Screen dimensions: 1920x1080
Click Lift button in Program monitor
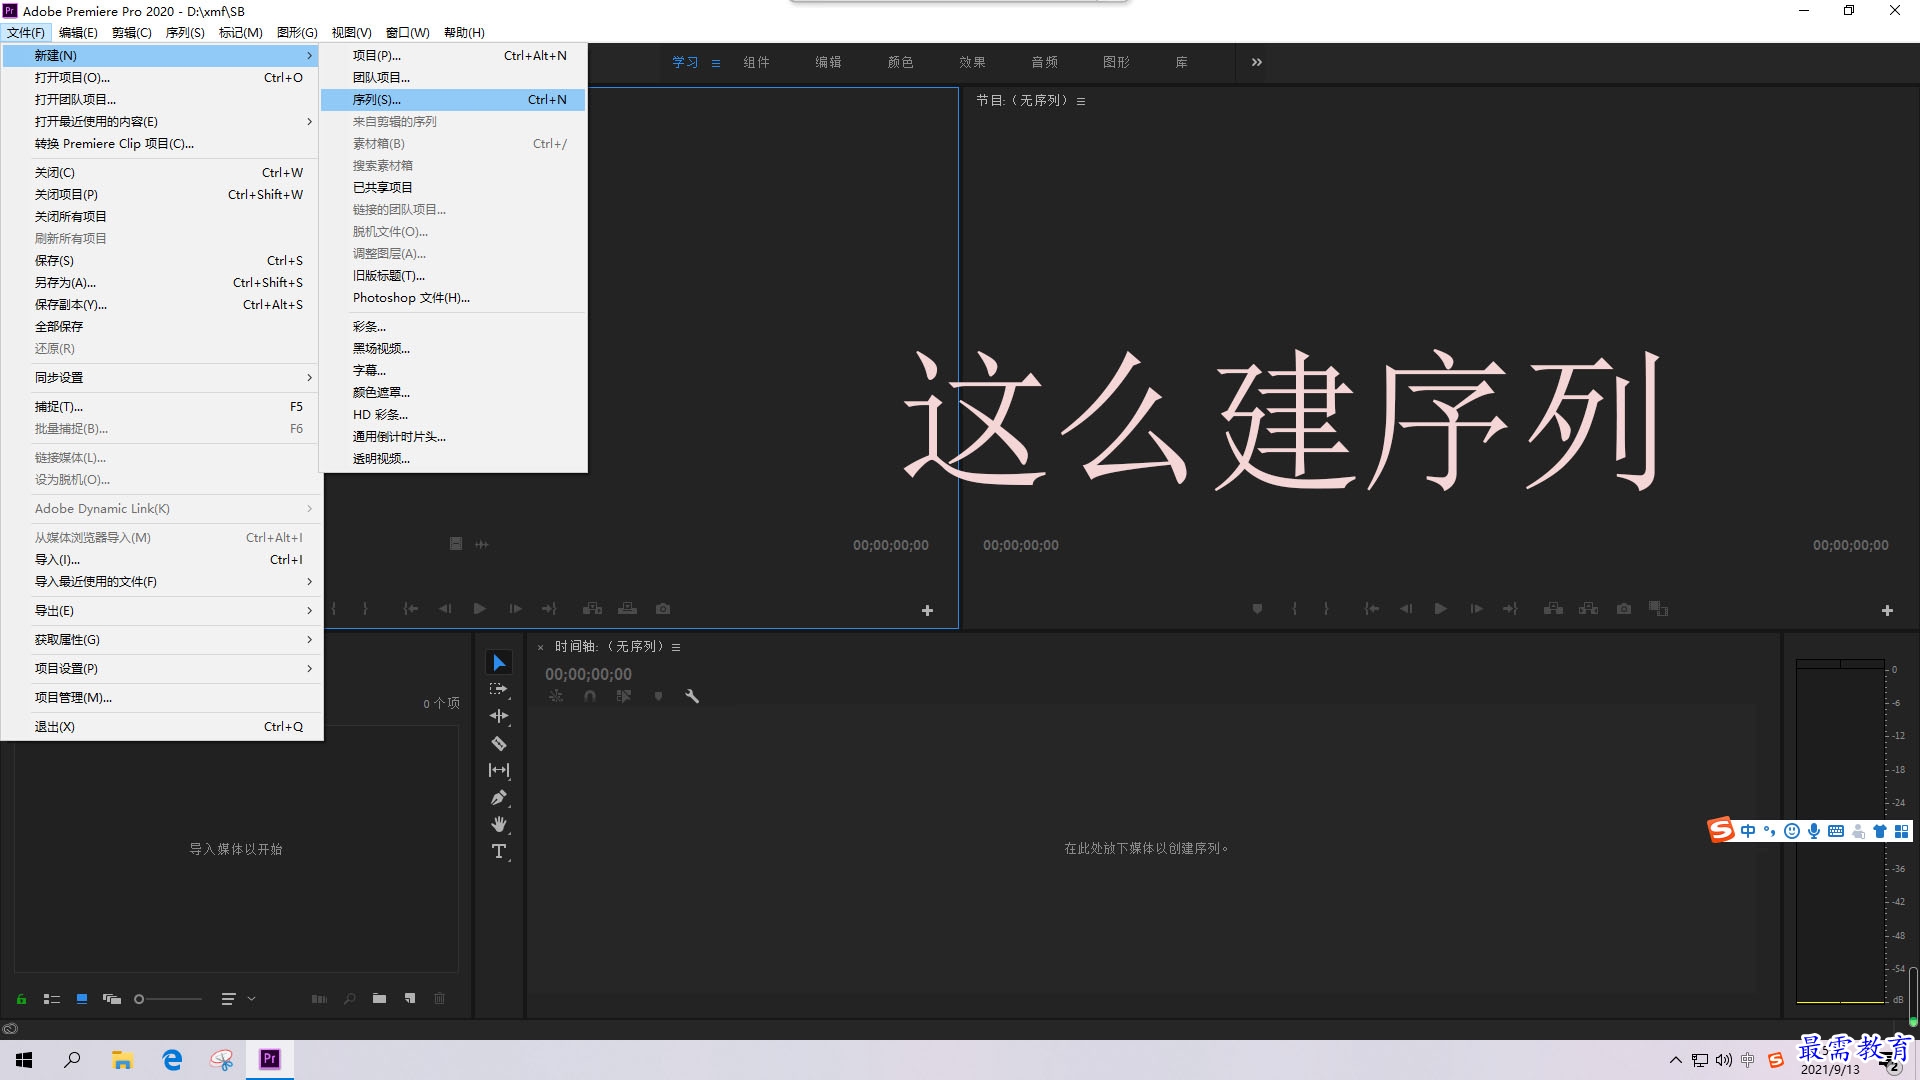(x=1553, y=609)
